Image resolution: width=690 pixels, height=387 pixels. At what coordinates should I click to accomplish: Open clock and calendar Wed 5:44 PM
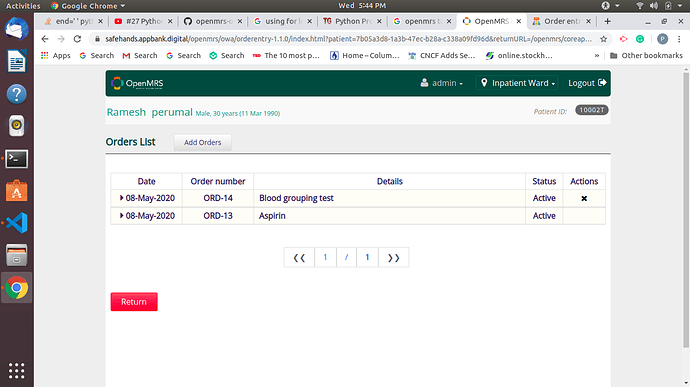362,6
